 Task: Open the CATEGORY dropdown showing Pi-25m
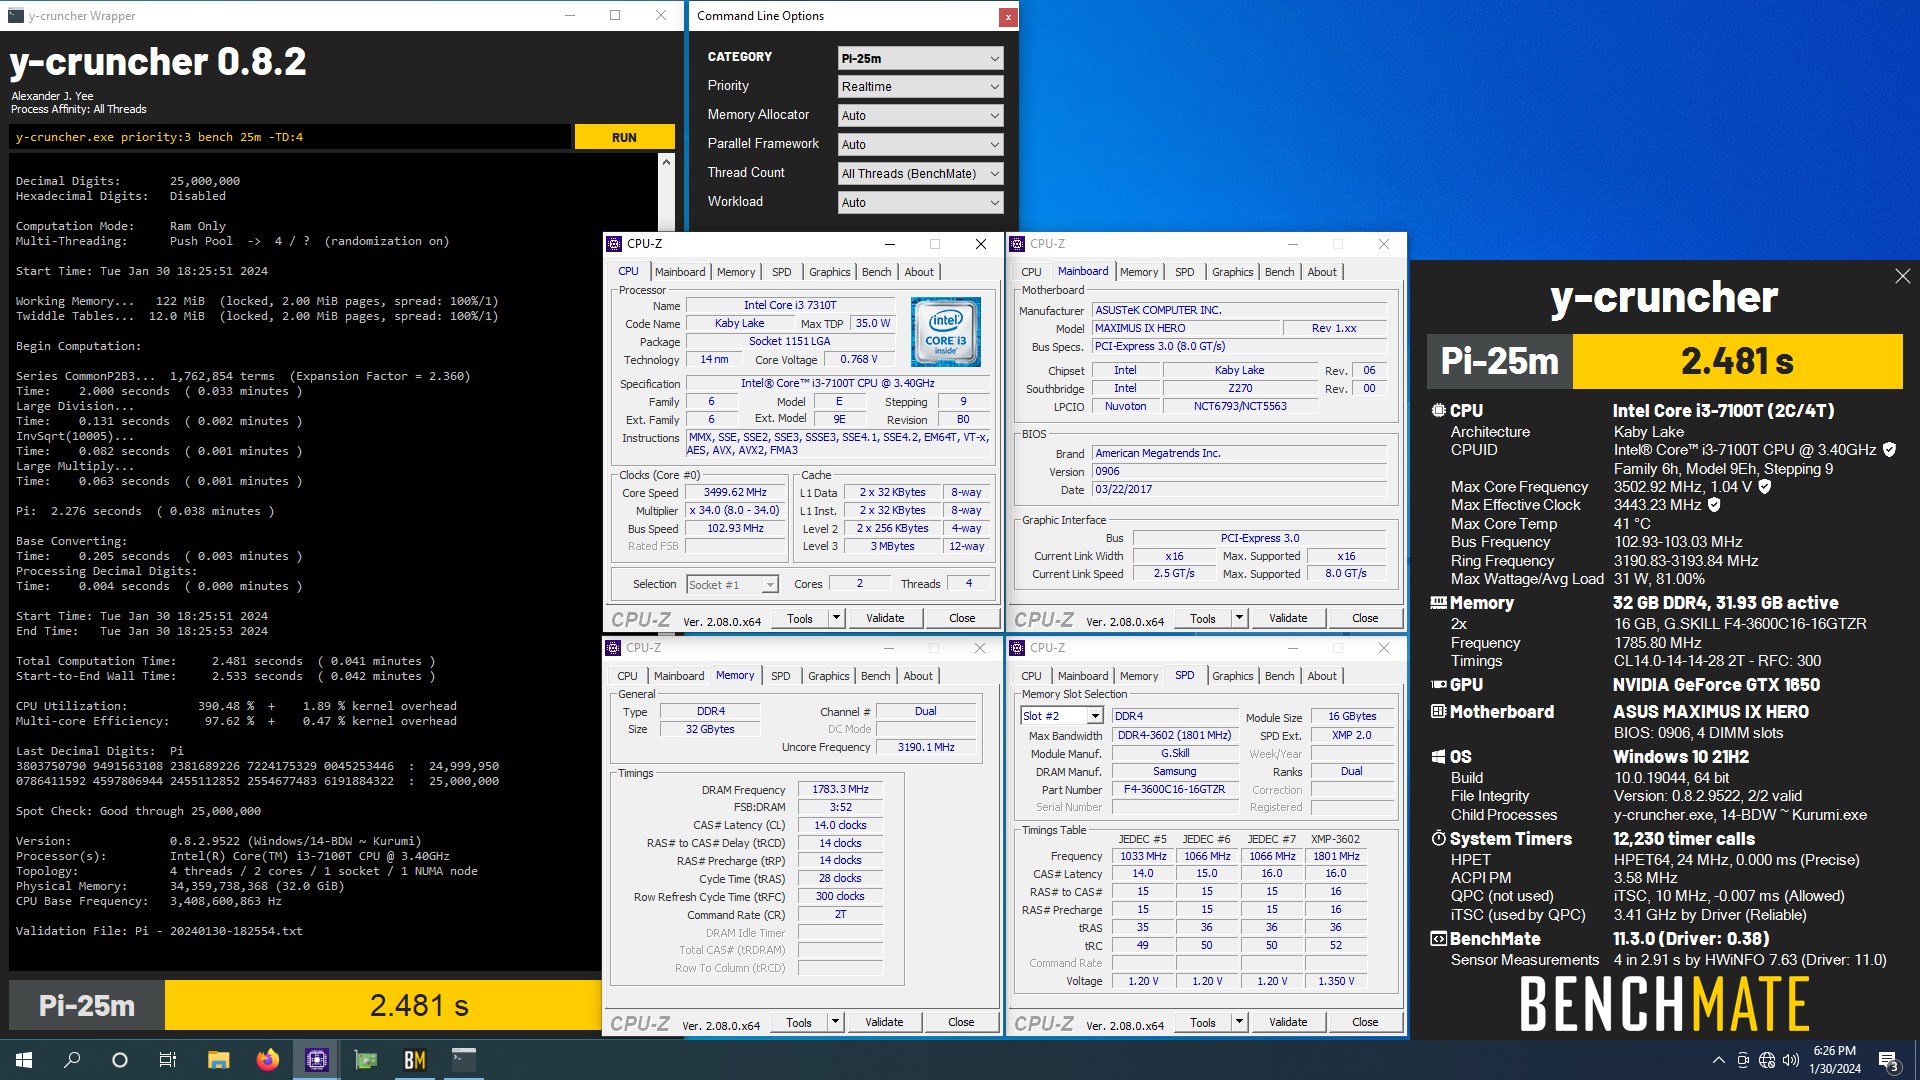pos(920,58)
